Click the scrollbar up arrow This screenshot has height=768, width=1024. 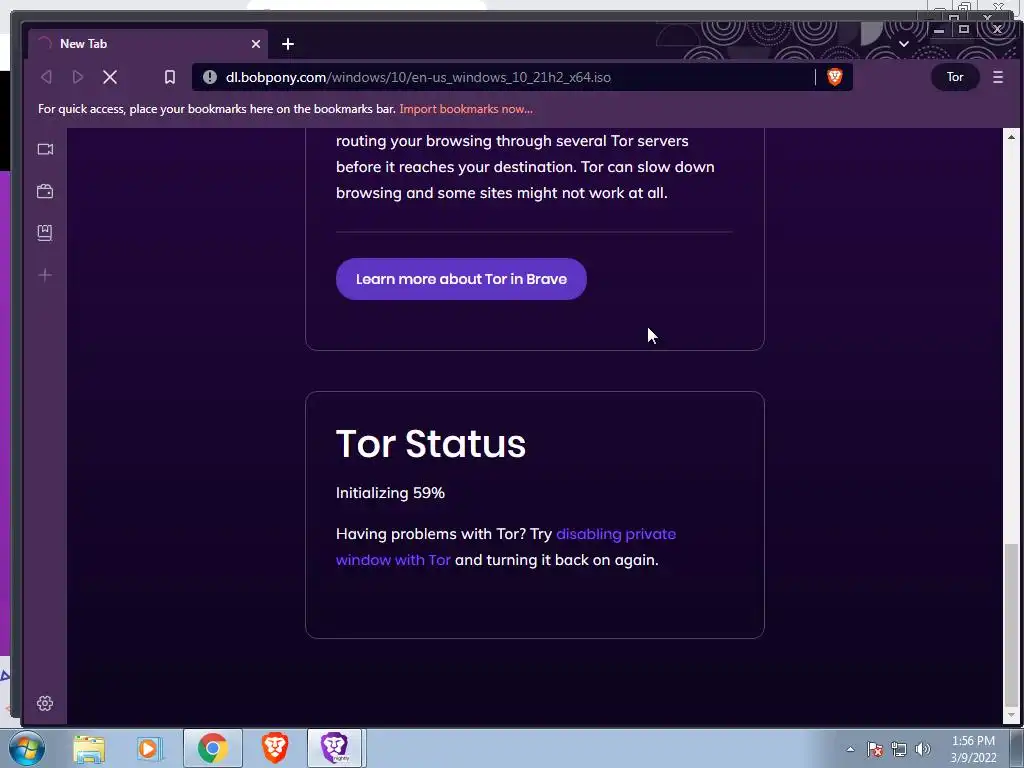pos(1011,137)
